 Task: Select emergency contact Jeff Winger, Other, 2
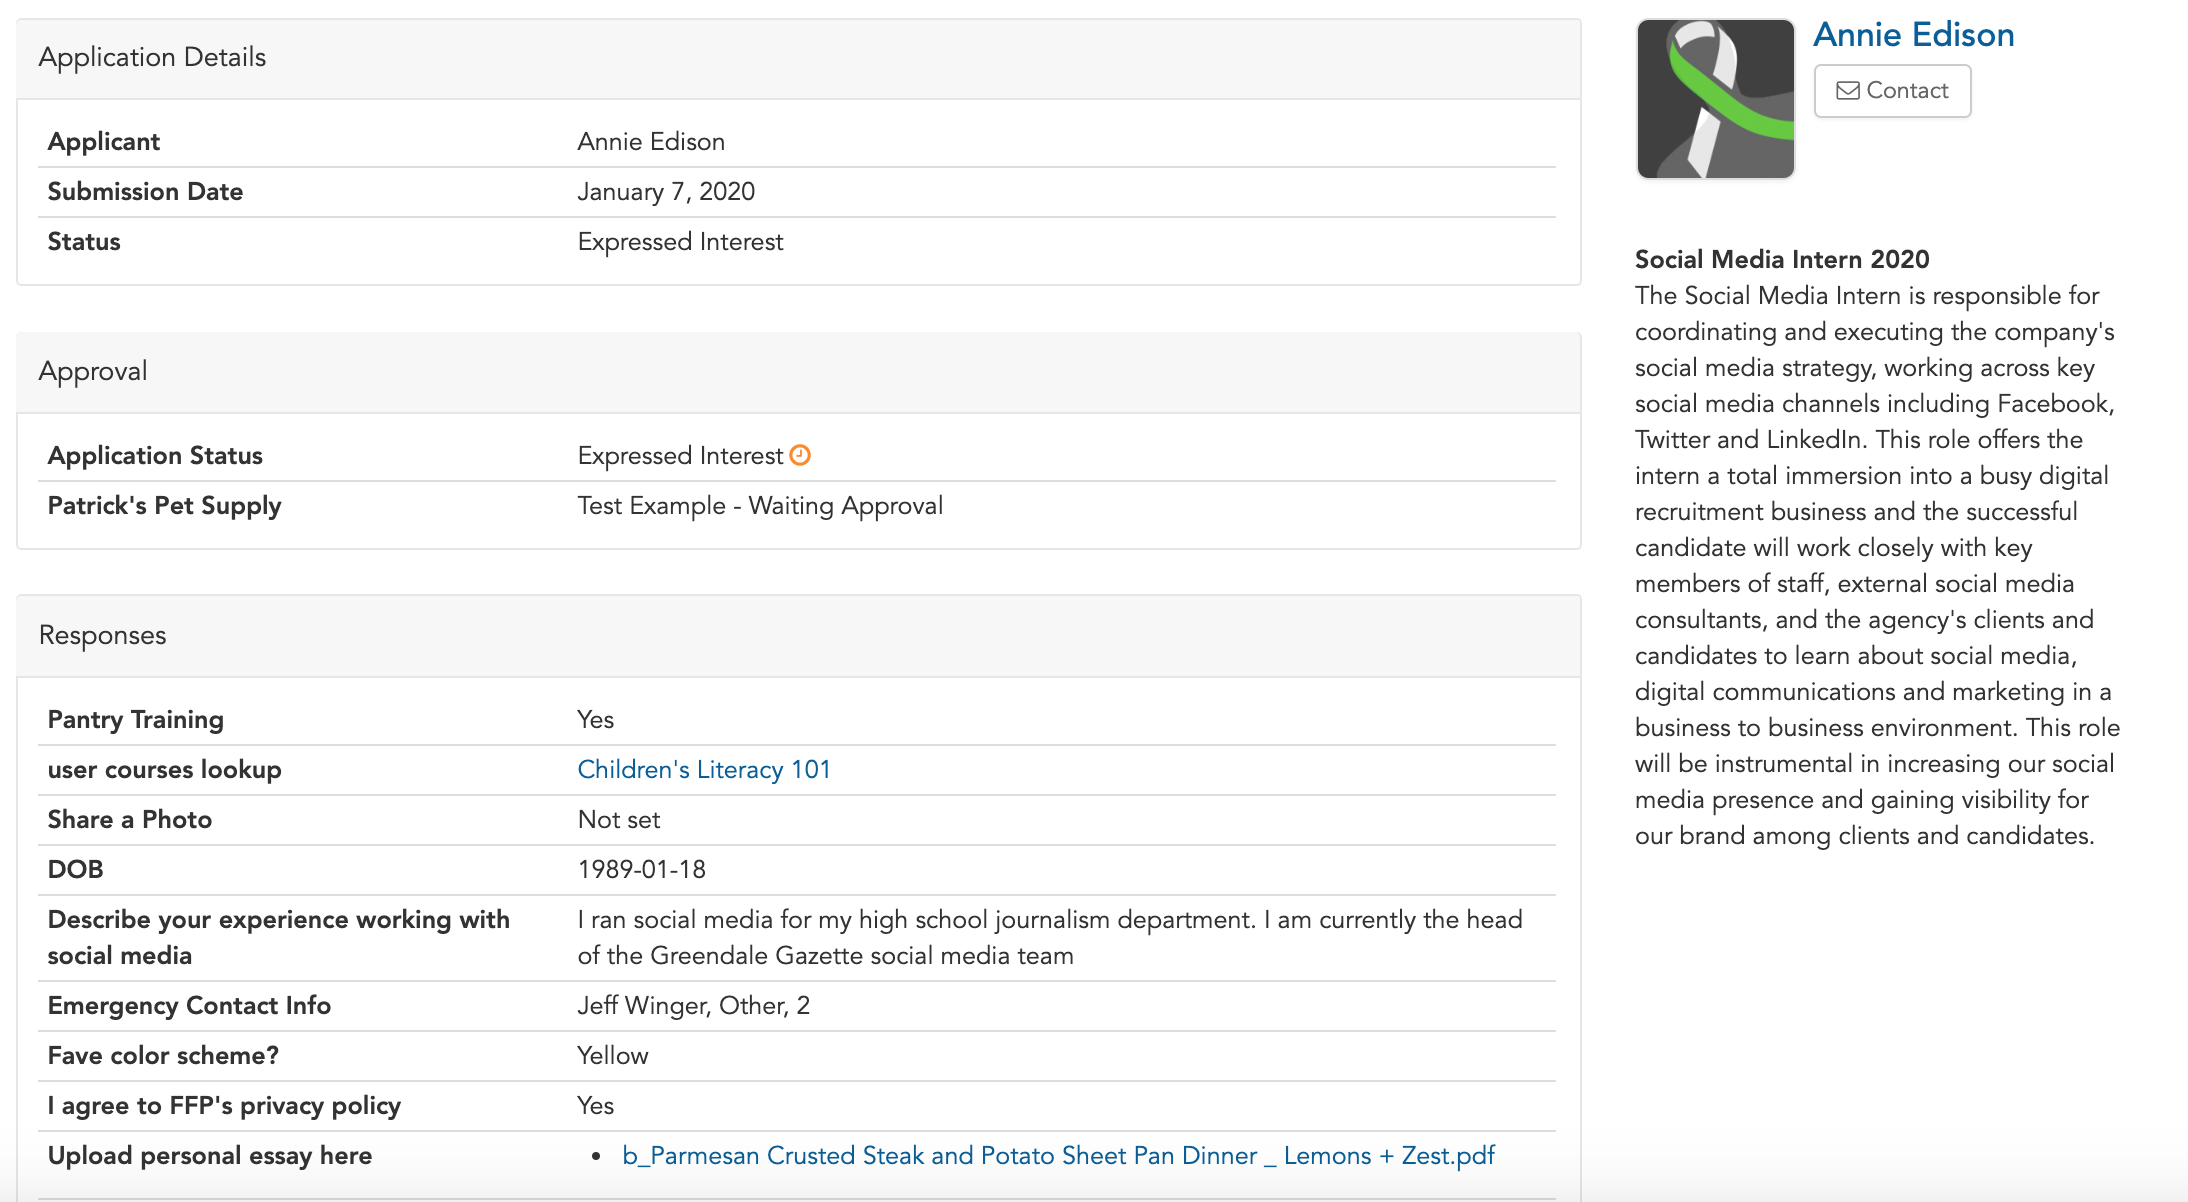pos(694,1005)
